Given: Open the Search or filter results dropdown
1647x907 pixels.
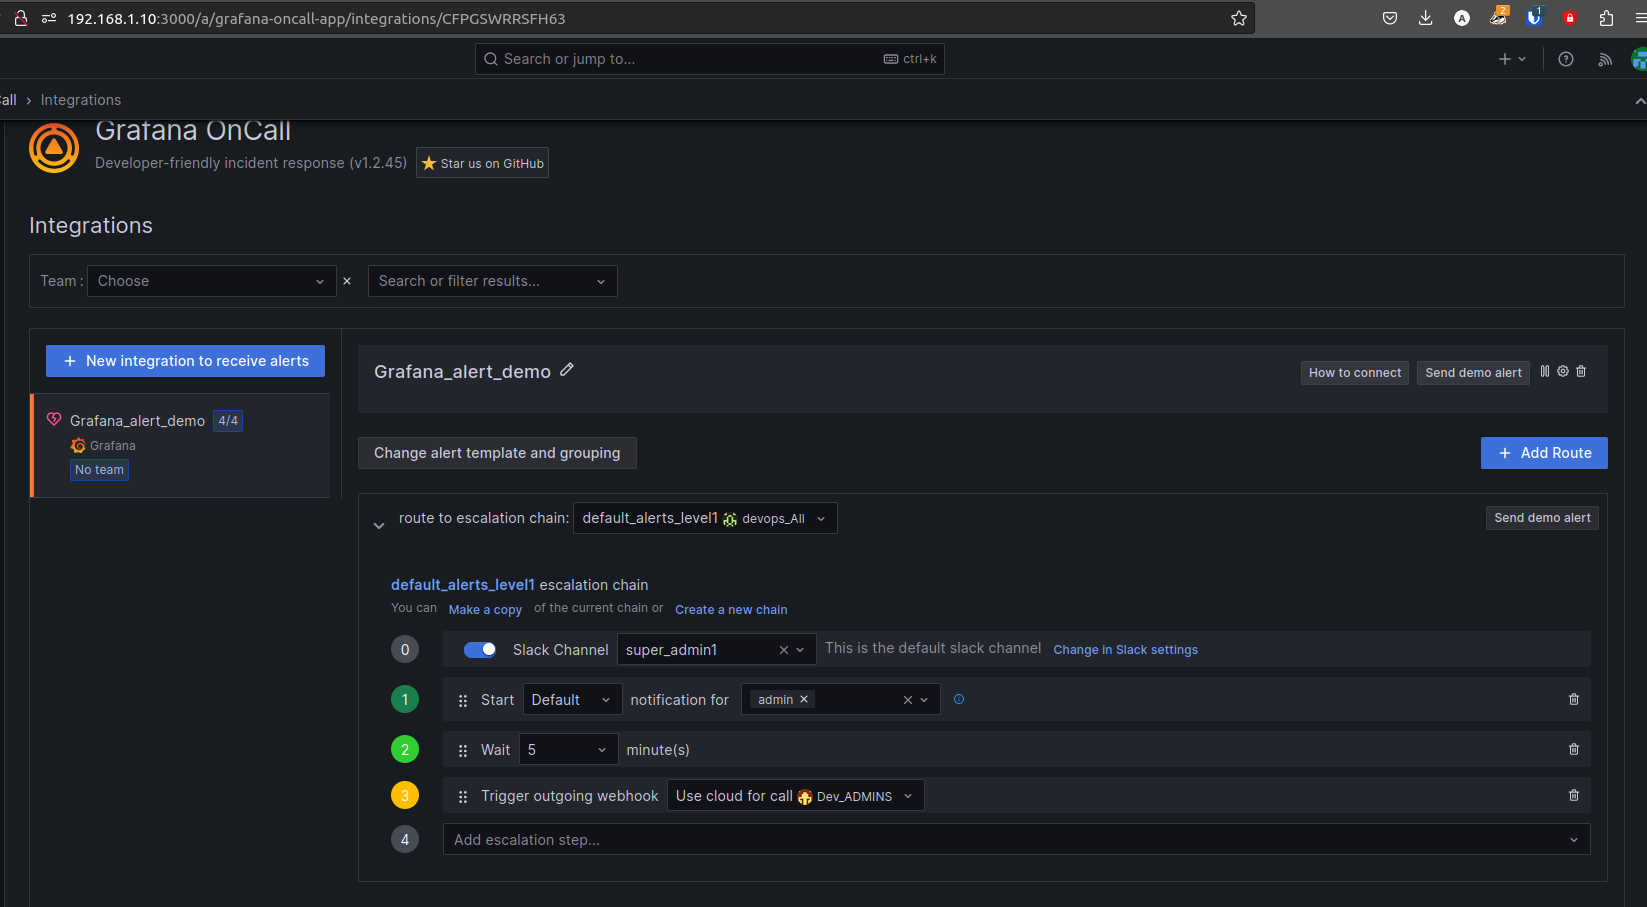Looking at the screenshot, I should click(492, 281).
